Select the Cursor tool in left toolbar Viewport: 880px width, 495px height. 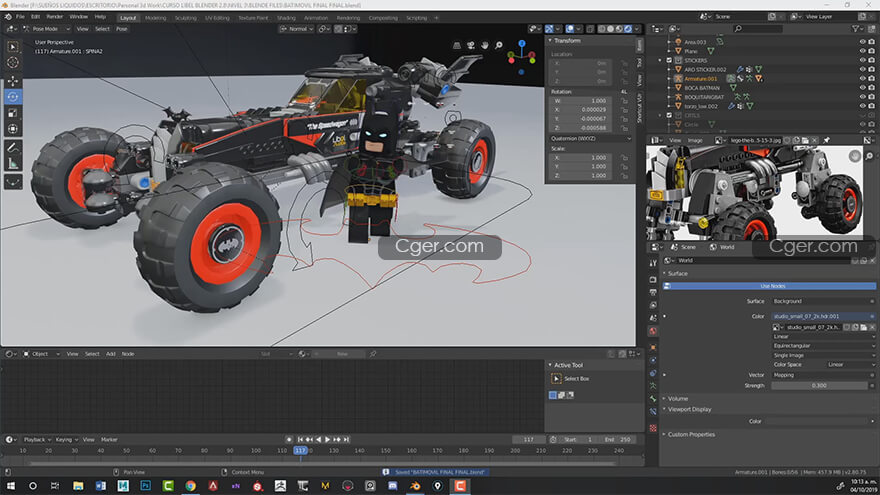[13, 62]
